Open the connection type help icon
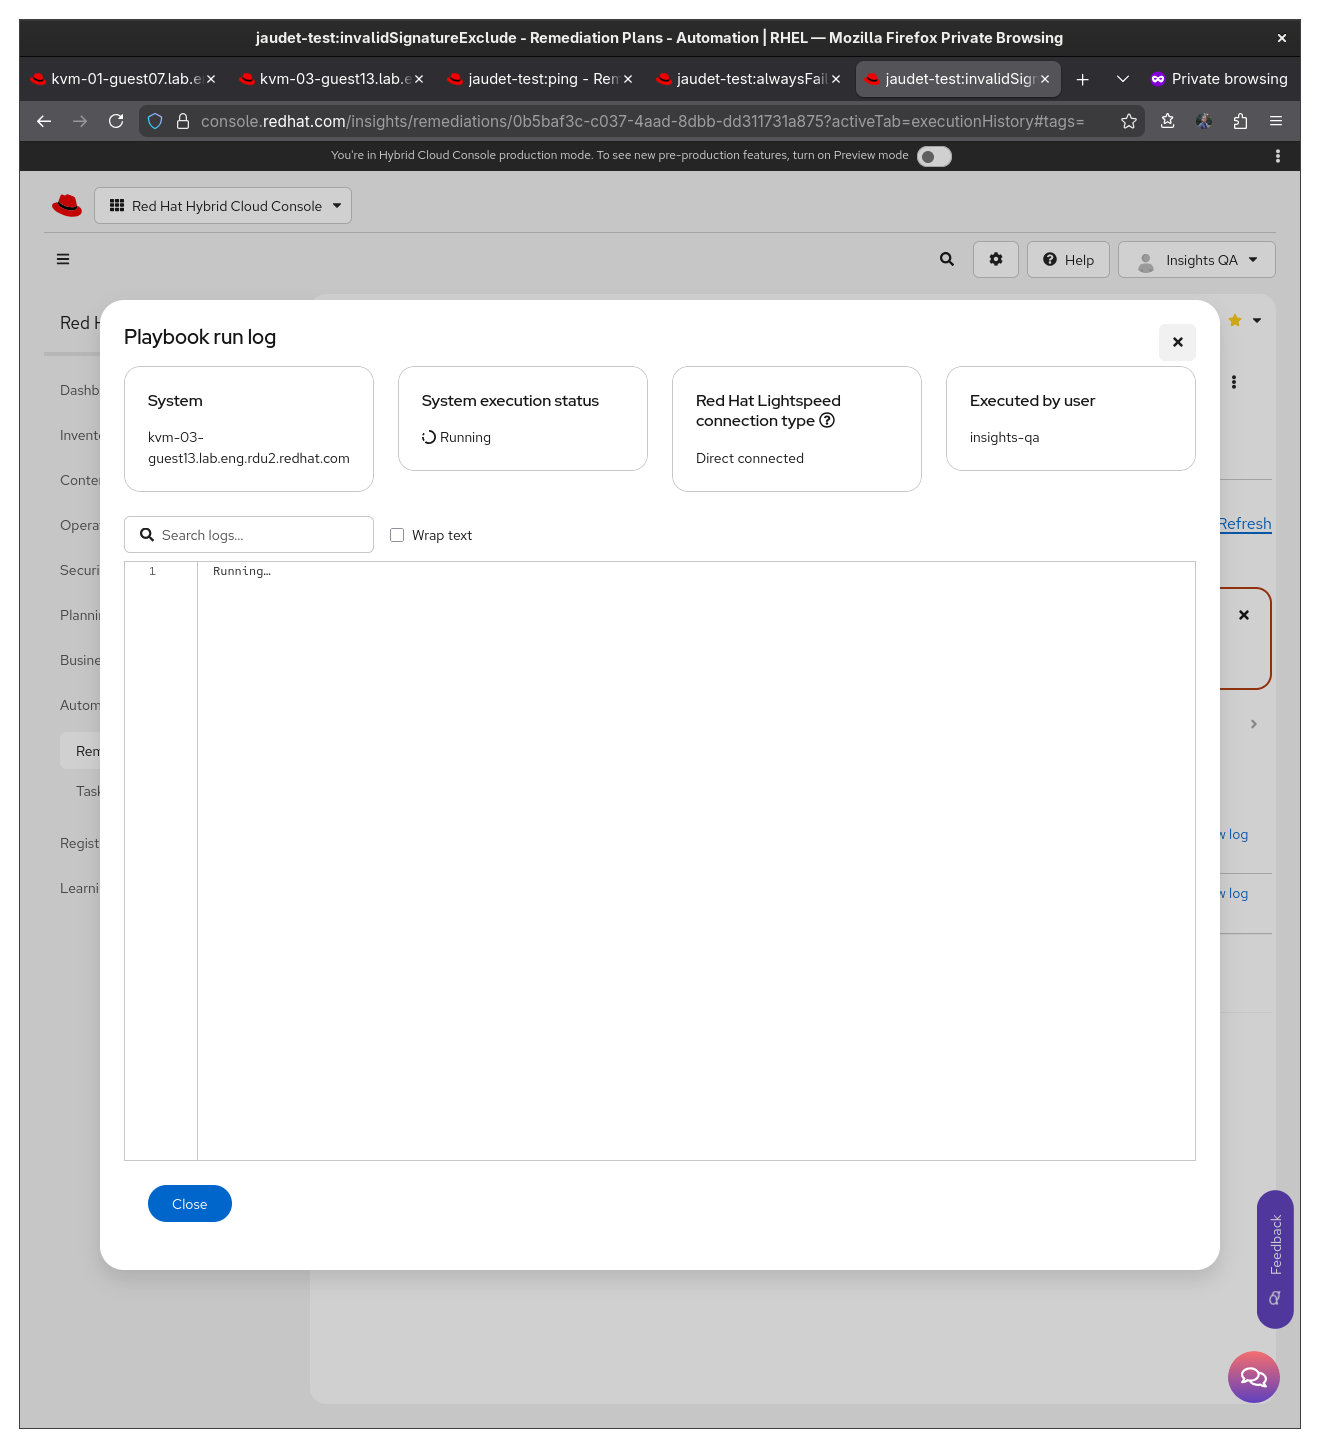The height and width of the screenshot is (1448, 1320). tap(827, 420)
